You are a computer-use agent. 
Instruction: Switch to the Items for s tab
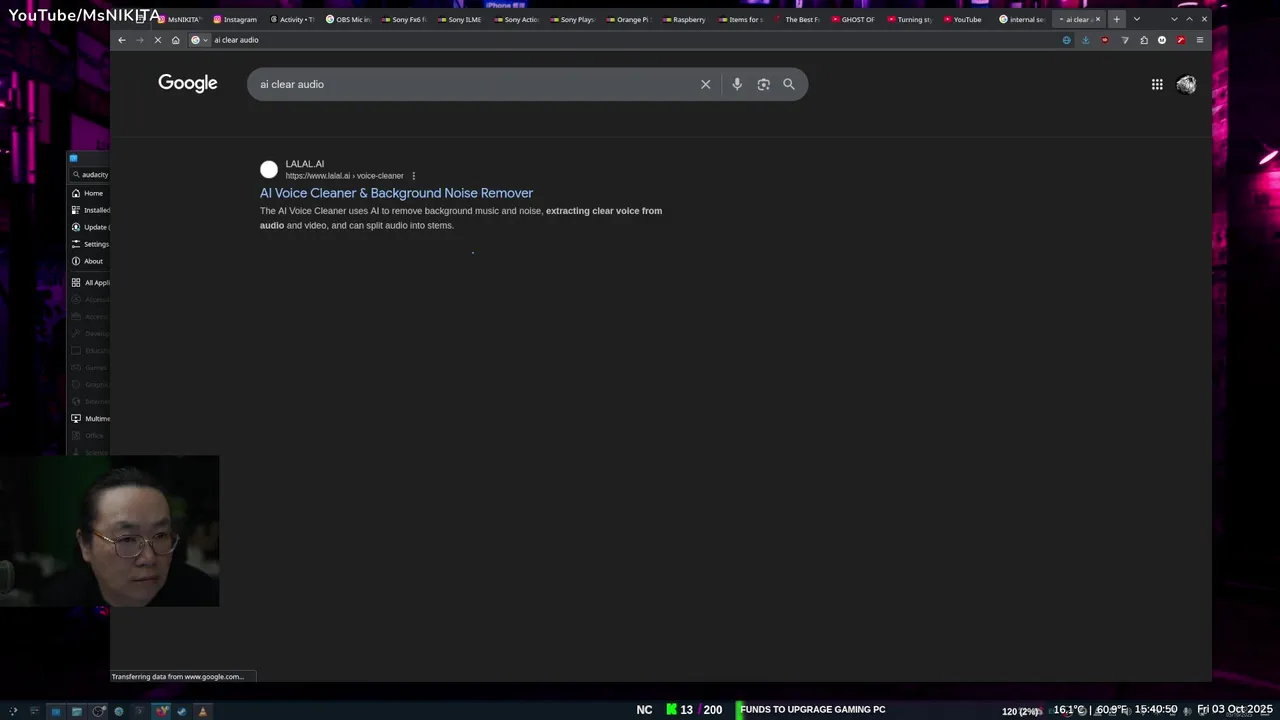[x=740, y=19]
